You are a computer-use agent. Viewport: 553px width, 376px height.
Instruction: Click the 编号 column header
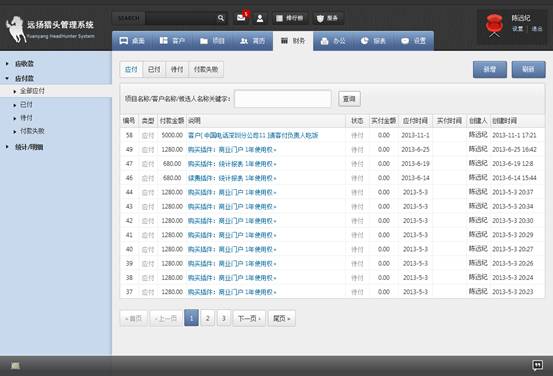click(x=129, y=121)
